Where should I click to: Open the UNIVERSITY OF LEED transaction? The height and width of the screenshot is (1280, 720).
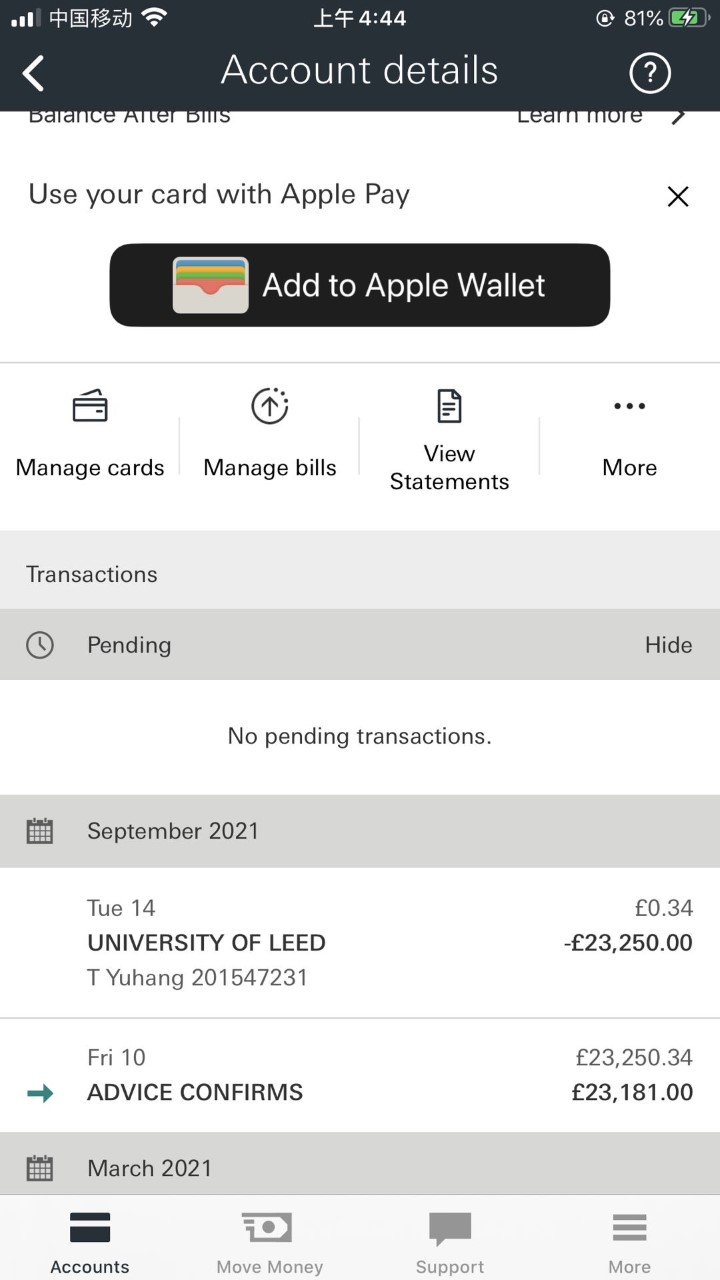tap(360, 943)
